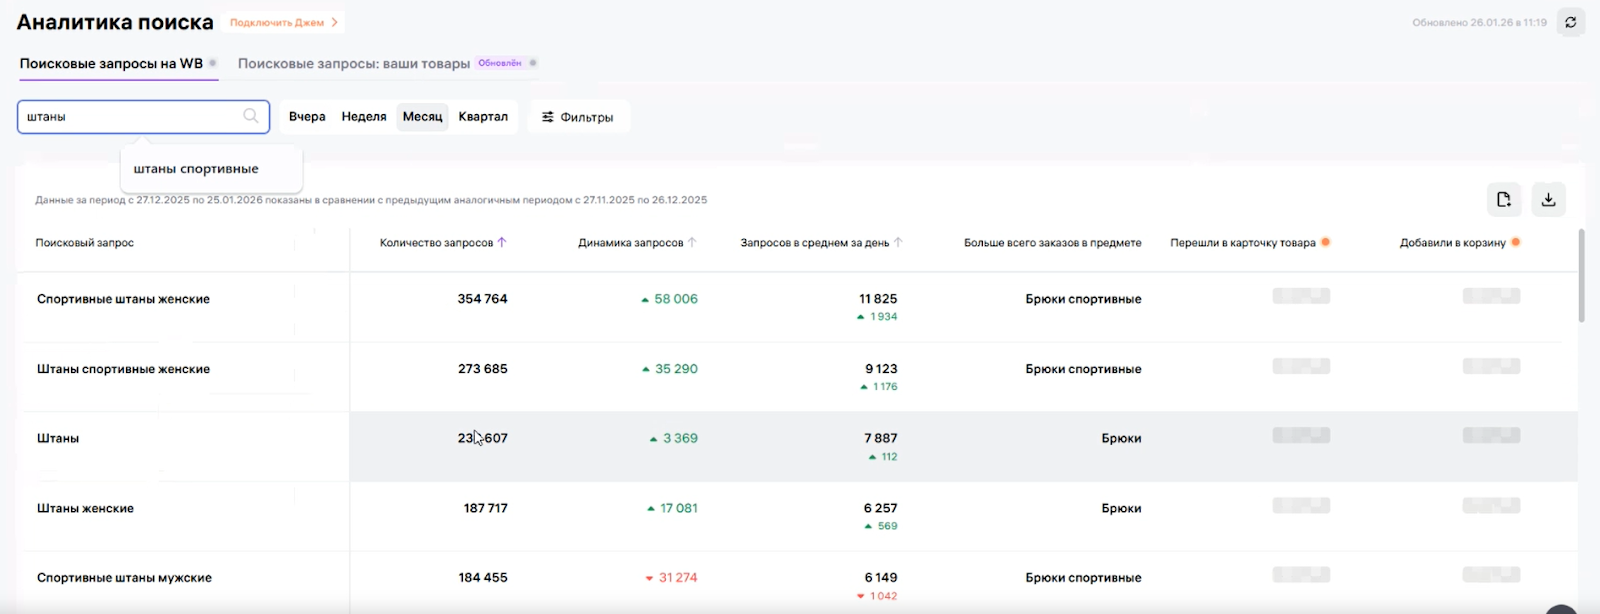Viewport: 1600px width, 614px height.
Task: Click the Спортивные штаны женские query
Action: (x=123, y=299)
